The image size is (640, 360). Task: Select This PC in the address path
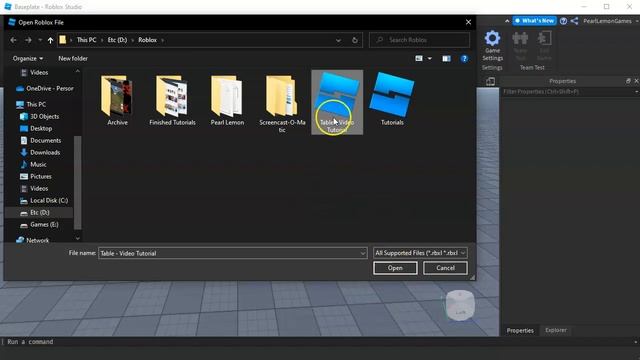(87, 40)
